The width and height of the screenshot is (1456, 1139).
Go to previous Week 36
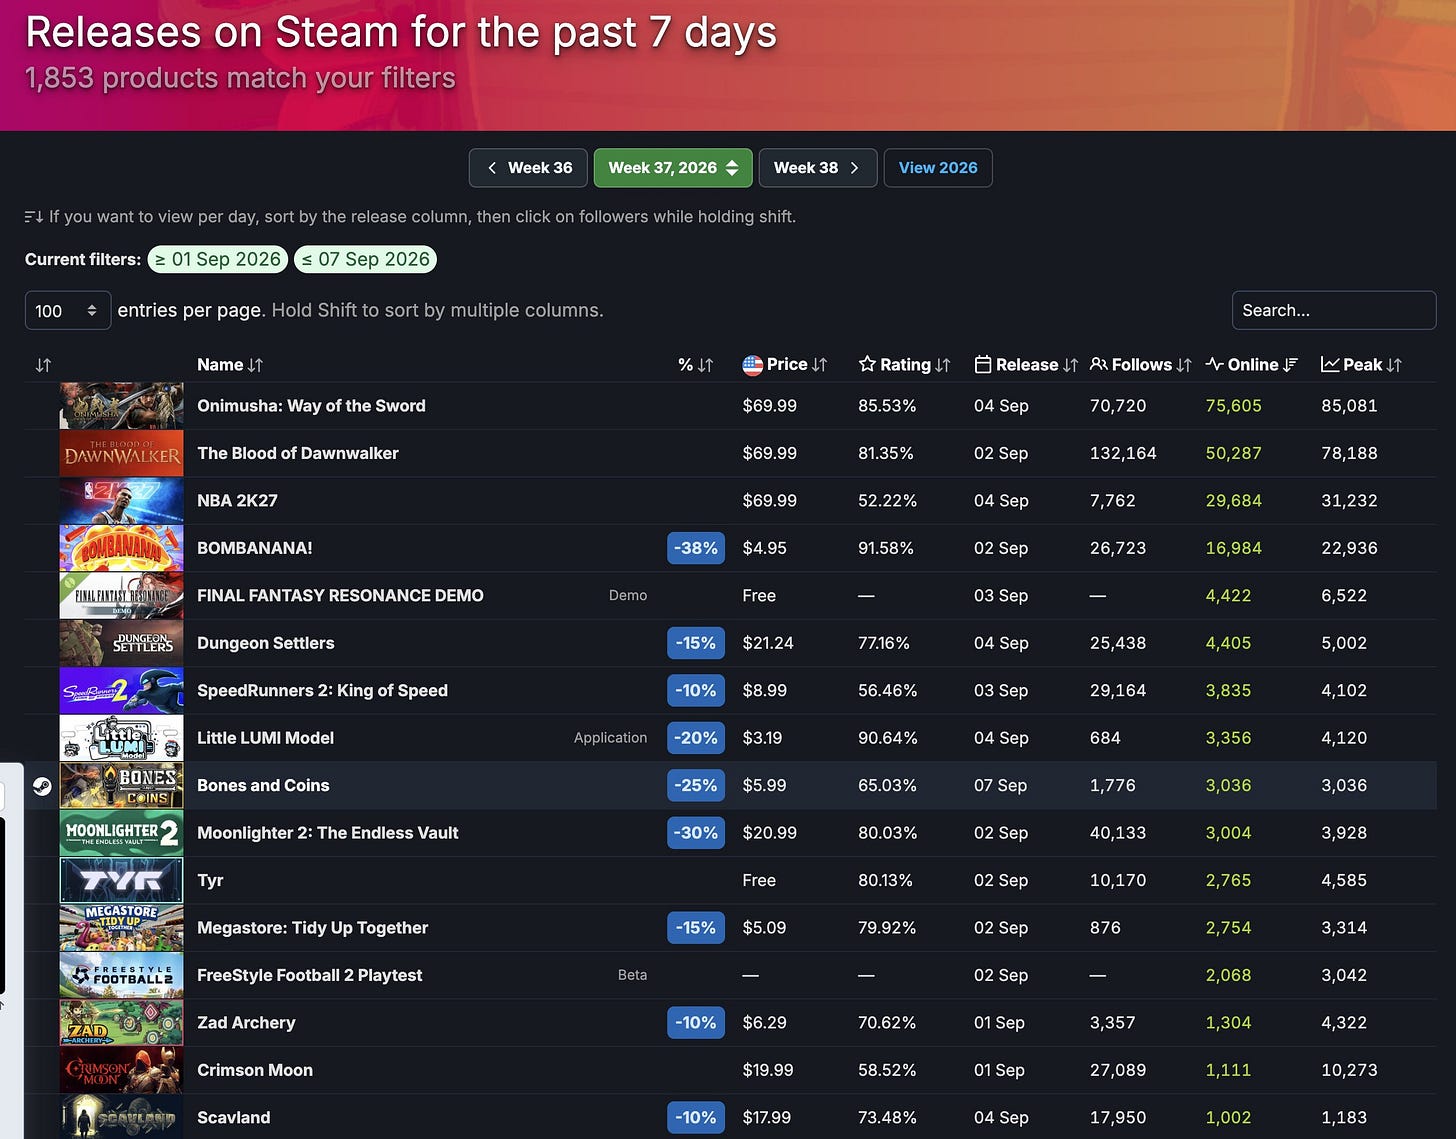[529, 168]
